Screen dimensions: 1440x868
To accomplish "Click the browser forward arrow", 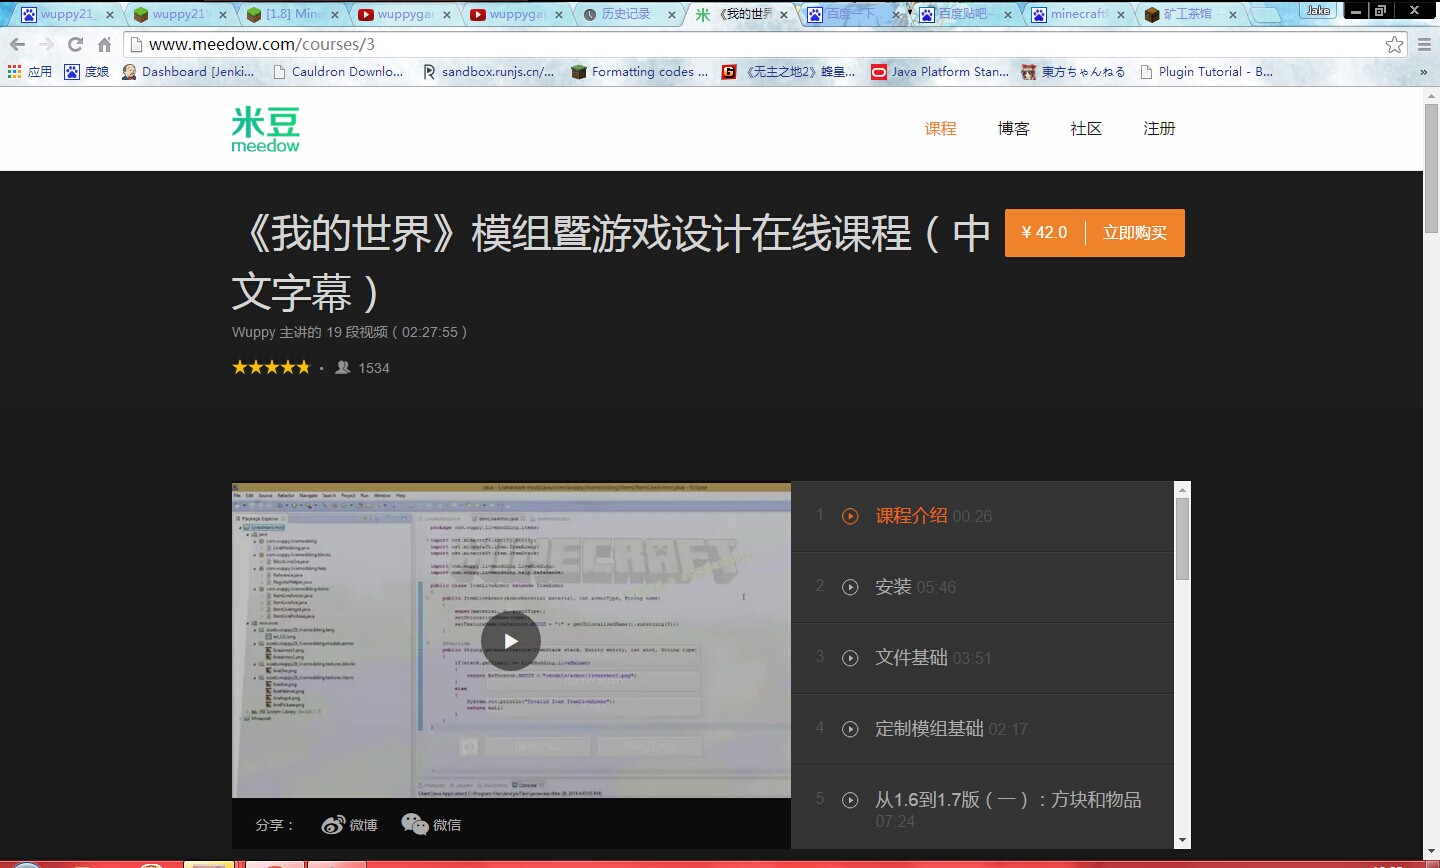I will 46,45.
